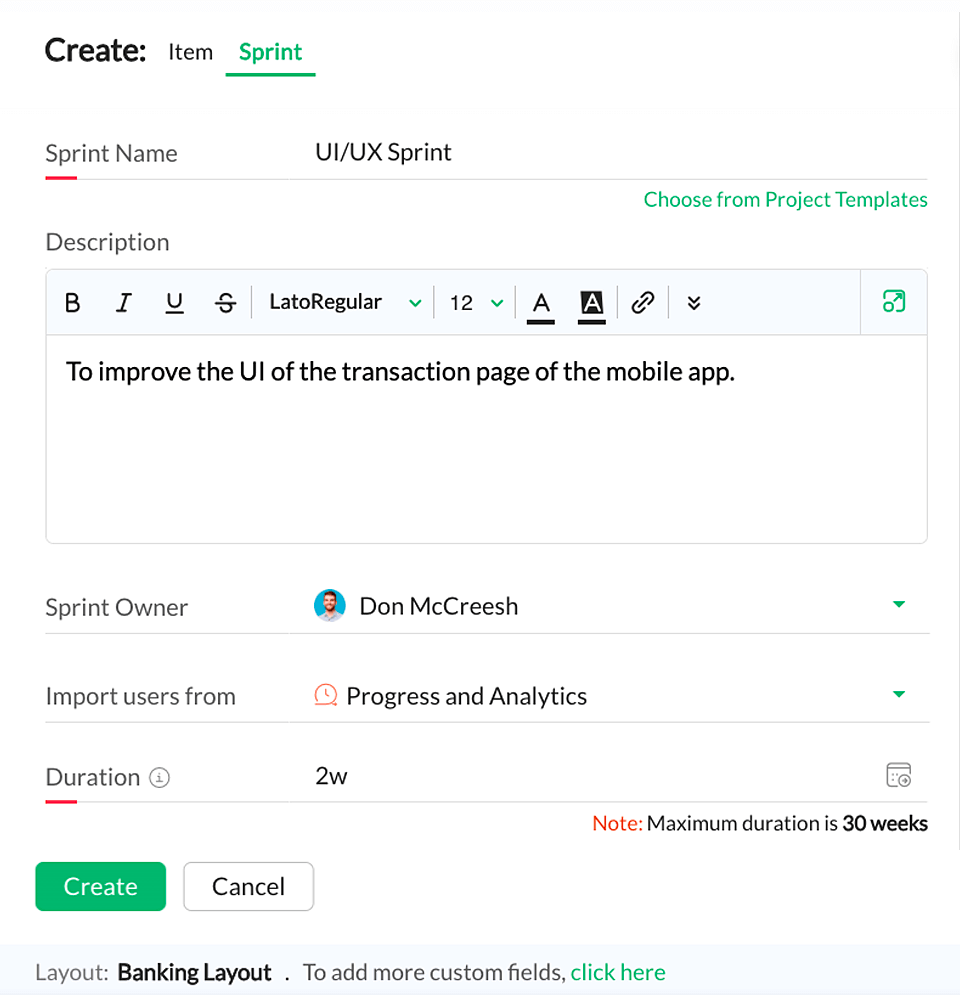Pick the text font color
Viewport: 960px width, 1001px height.
541,302
